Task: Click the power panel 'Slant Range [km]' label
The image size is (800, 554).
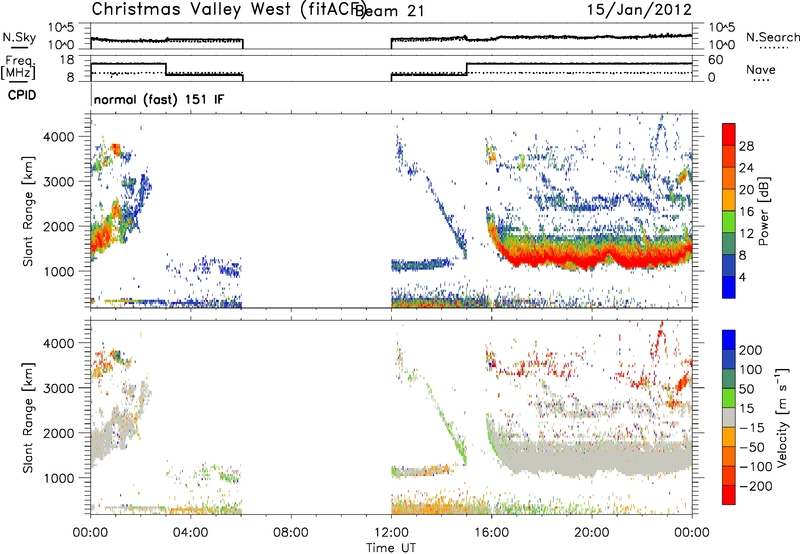Action: (28, 211)
